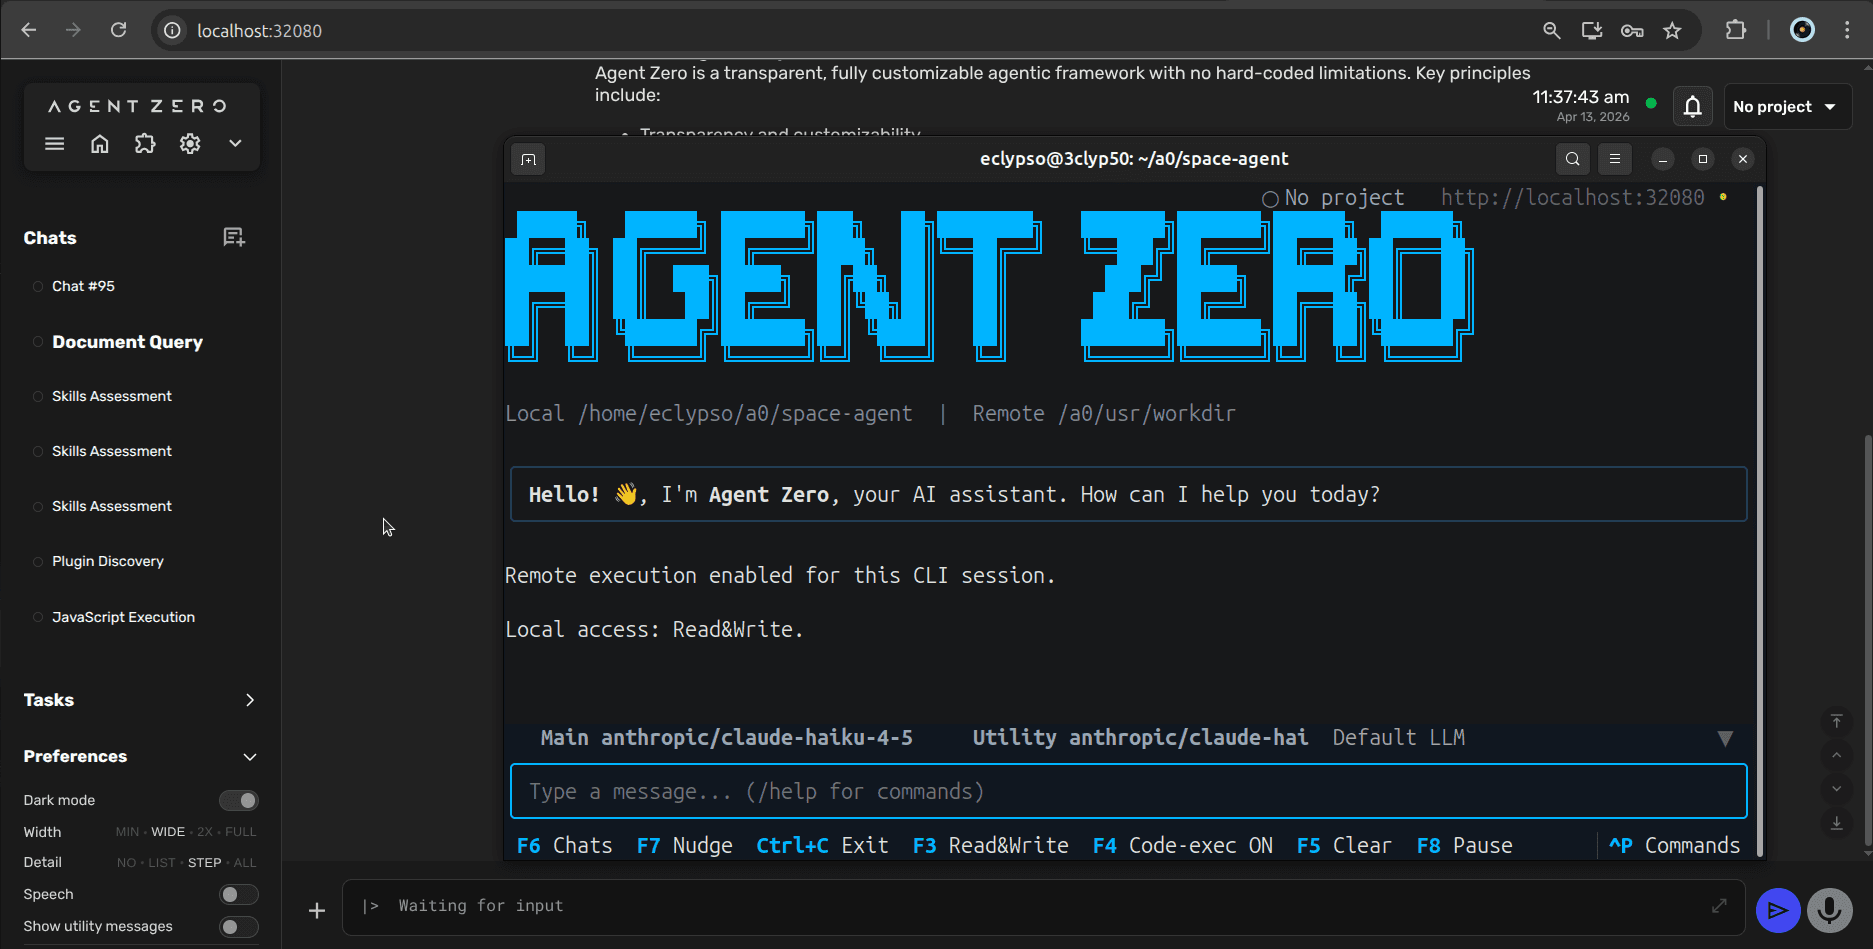Expand the chat input to fullscreen
The image size is (1873, 949).
click(x=1719, y=905)
